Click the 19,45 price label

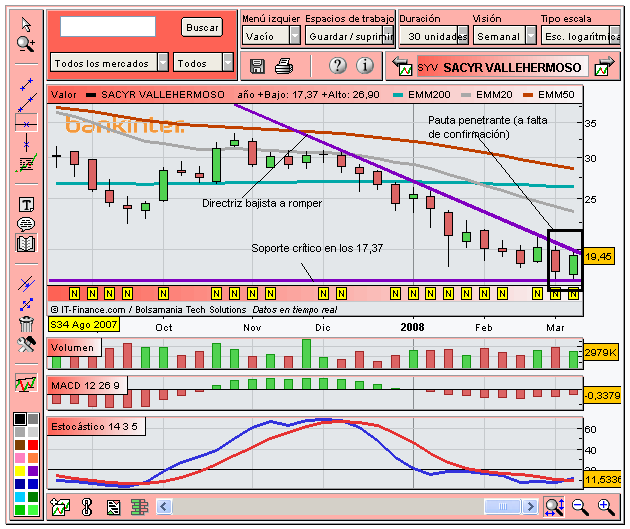[599, 256]
